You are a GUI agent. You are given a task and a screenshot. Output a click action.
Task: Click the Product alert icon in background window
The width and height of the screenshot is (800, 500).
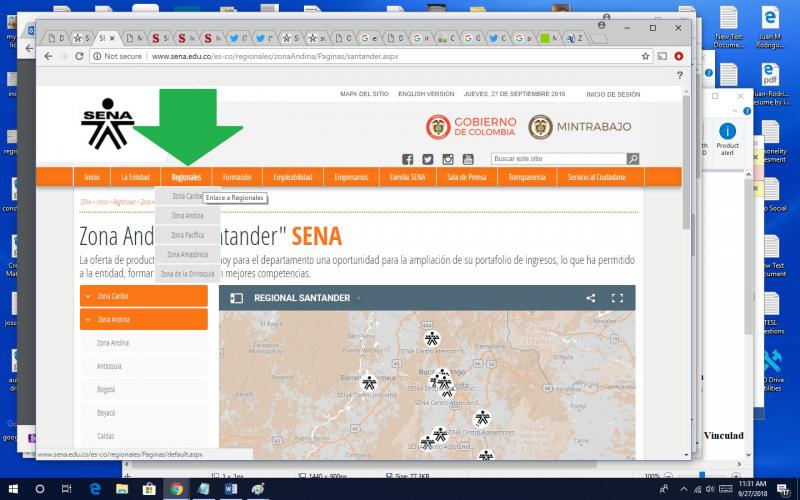[x=728, y=138]
